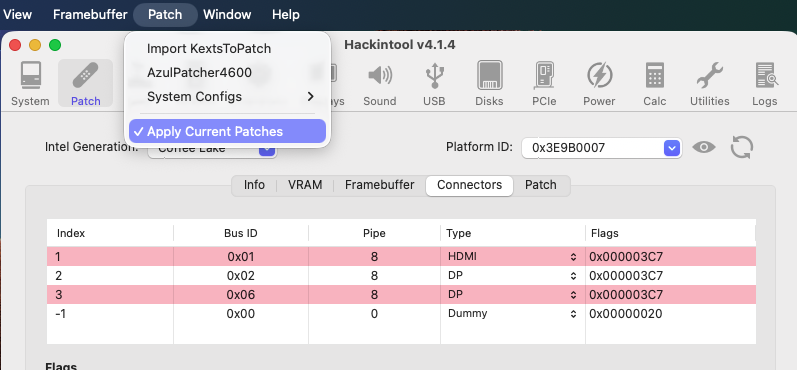797x370 pixels.
Task: Open the Help menu in menu bar
Action: (286, 14)
